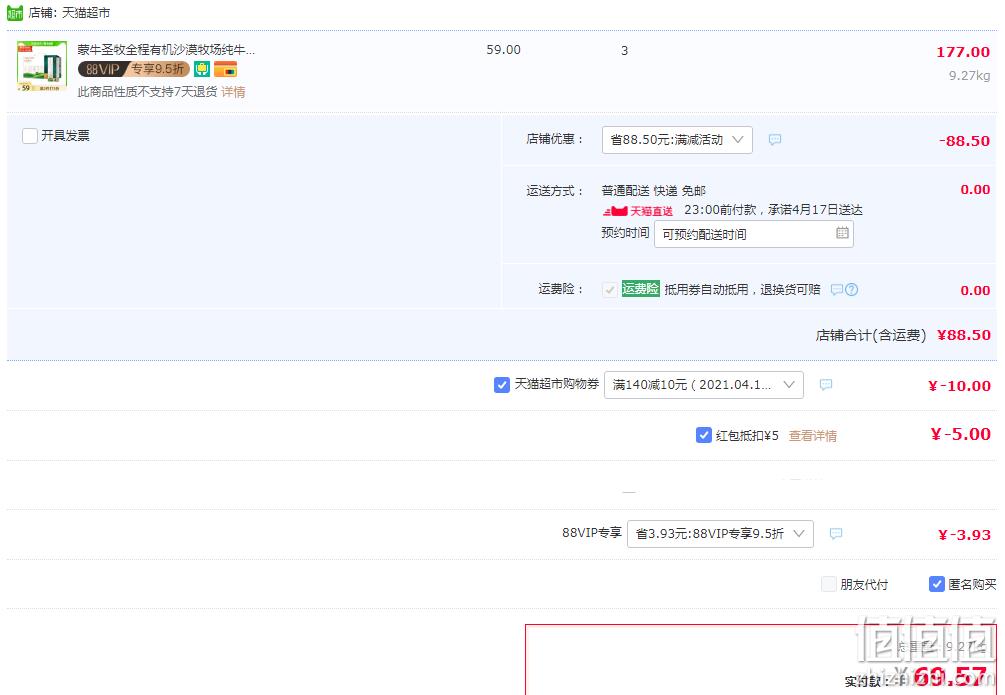Click the 店铺优惠： label
Screen dimensions: 1005x695
coord(555,139)
